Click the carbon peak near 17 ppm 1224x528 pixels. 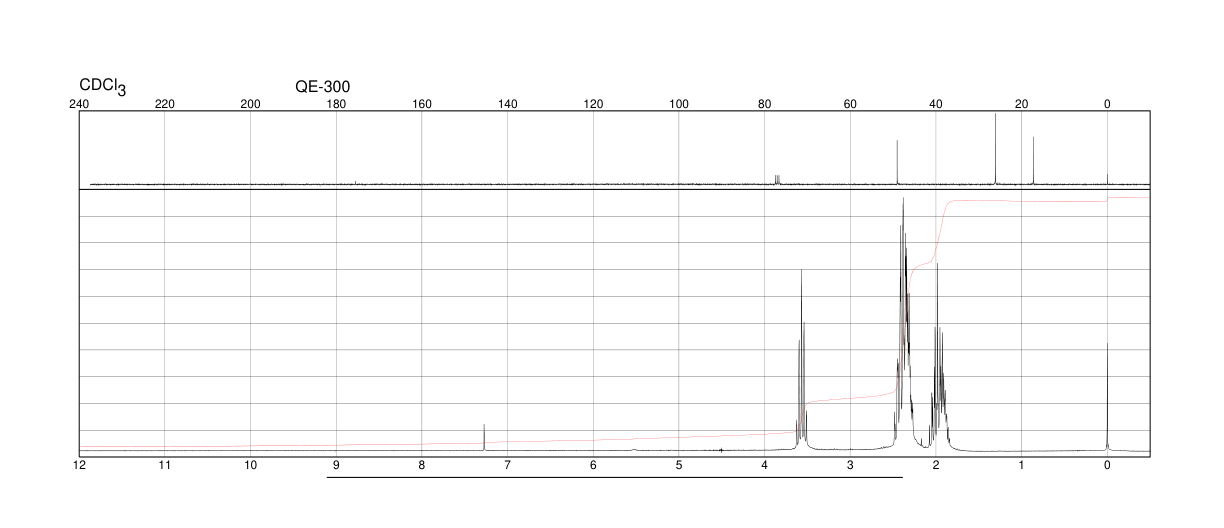point(1033,161)
